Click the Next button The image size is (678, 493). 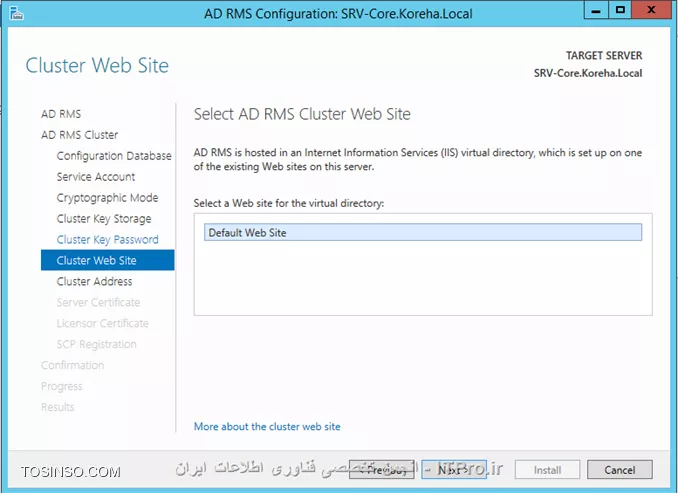[454, 470]
